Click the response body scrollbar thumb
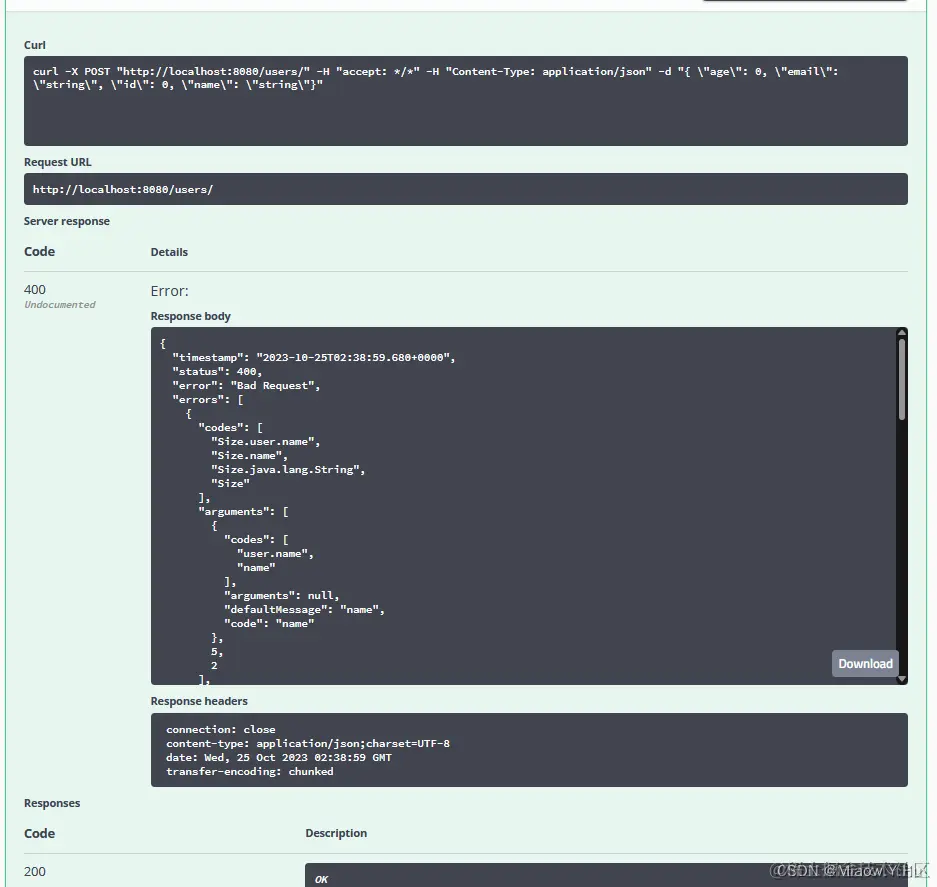This screenshot has width=937, height=887. click(x=902, y=379)
